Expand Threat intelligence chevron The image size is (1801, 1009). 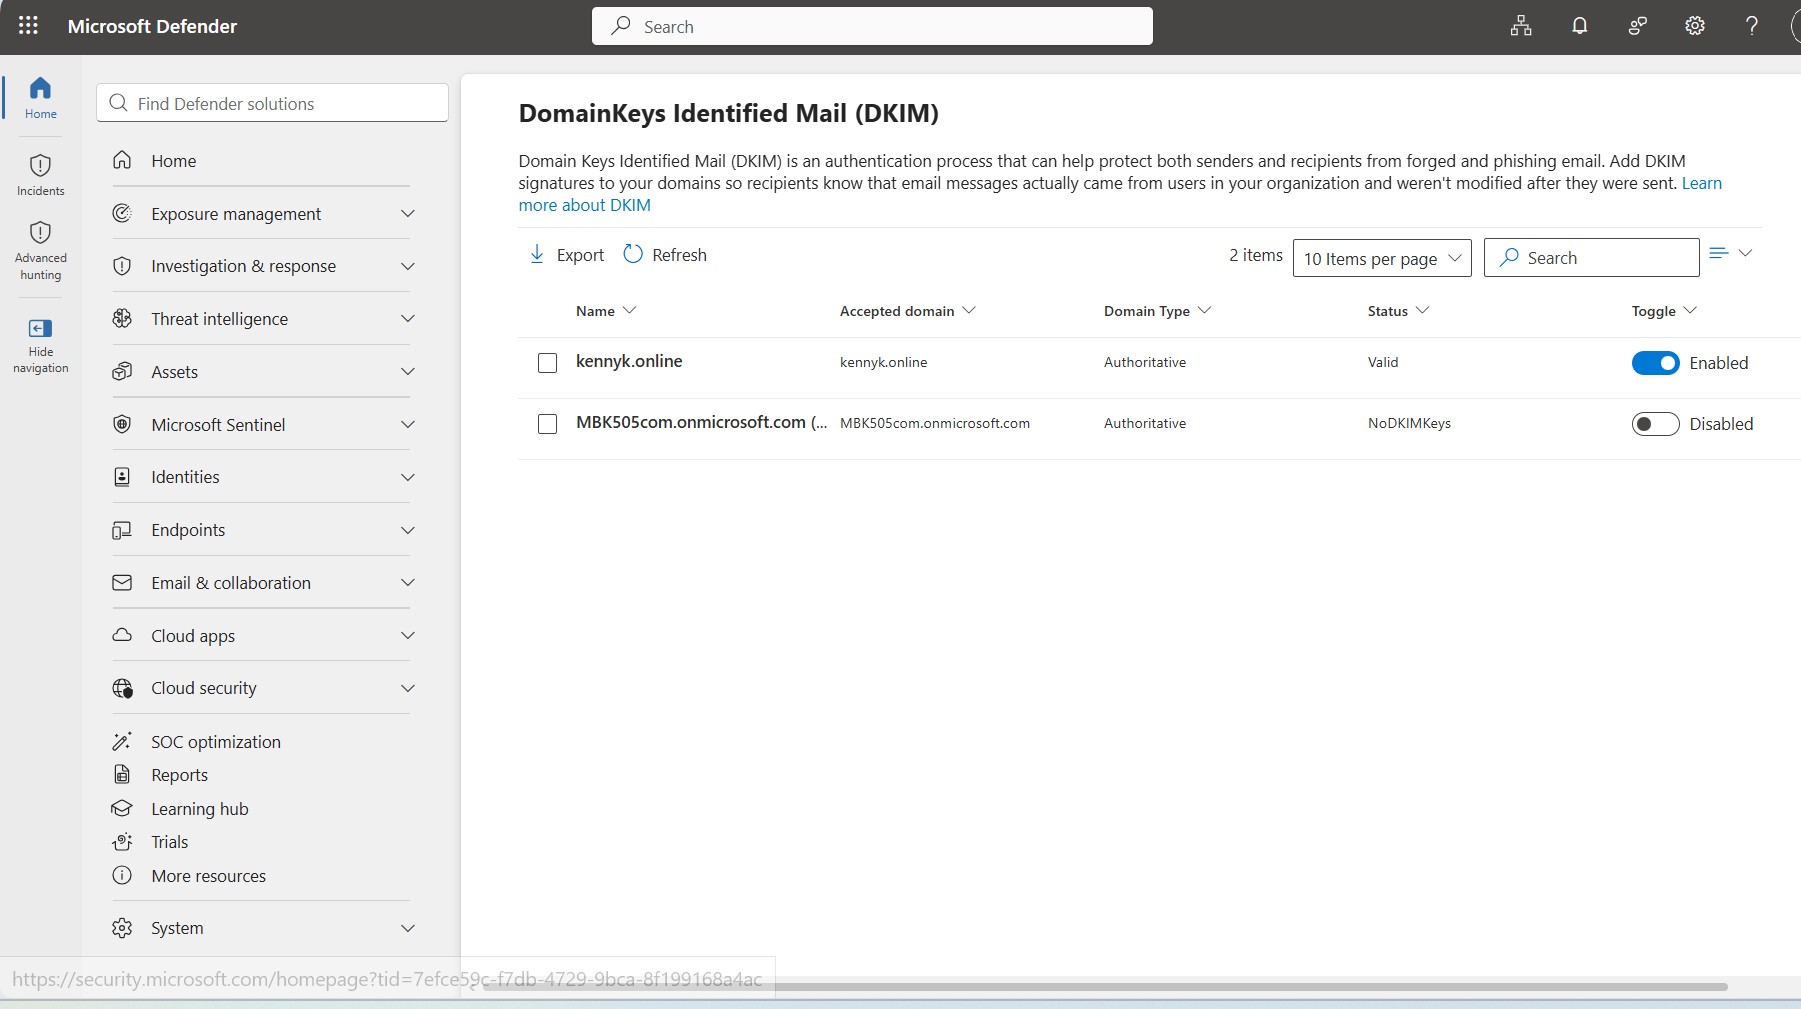(x=407, y=318)
